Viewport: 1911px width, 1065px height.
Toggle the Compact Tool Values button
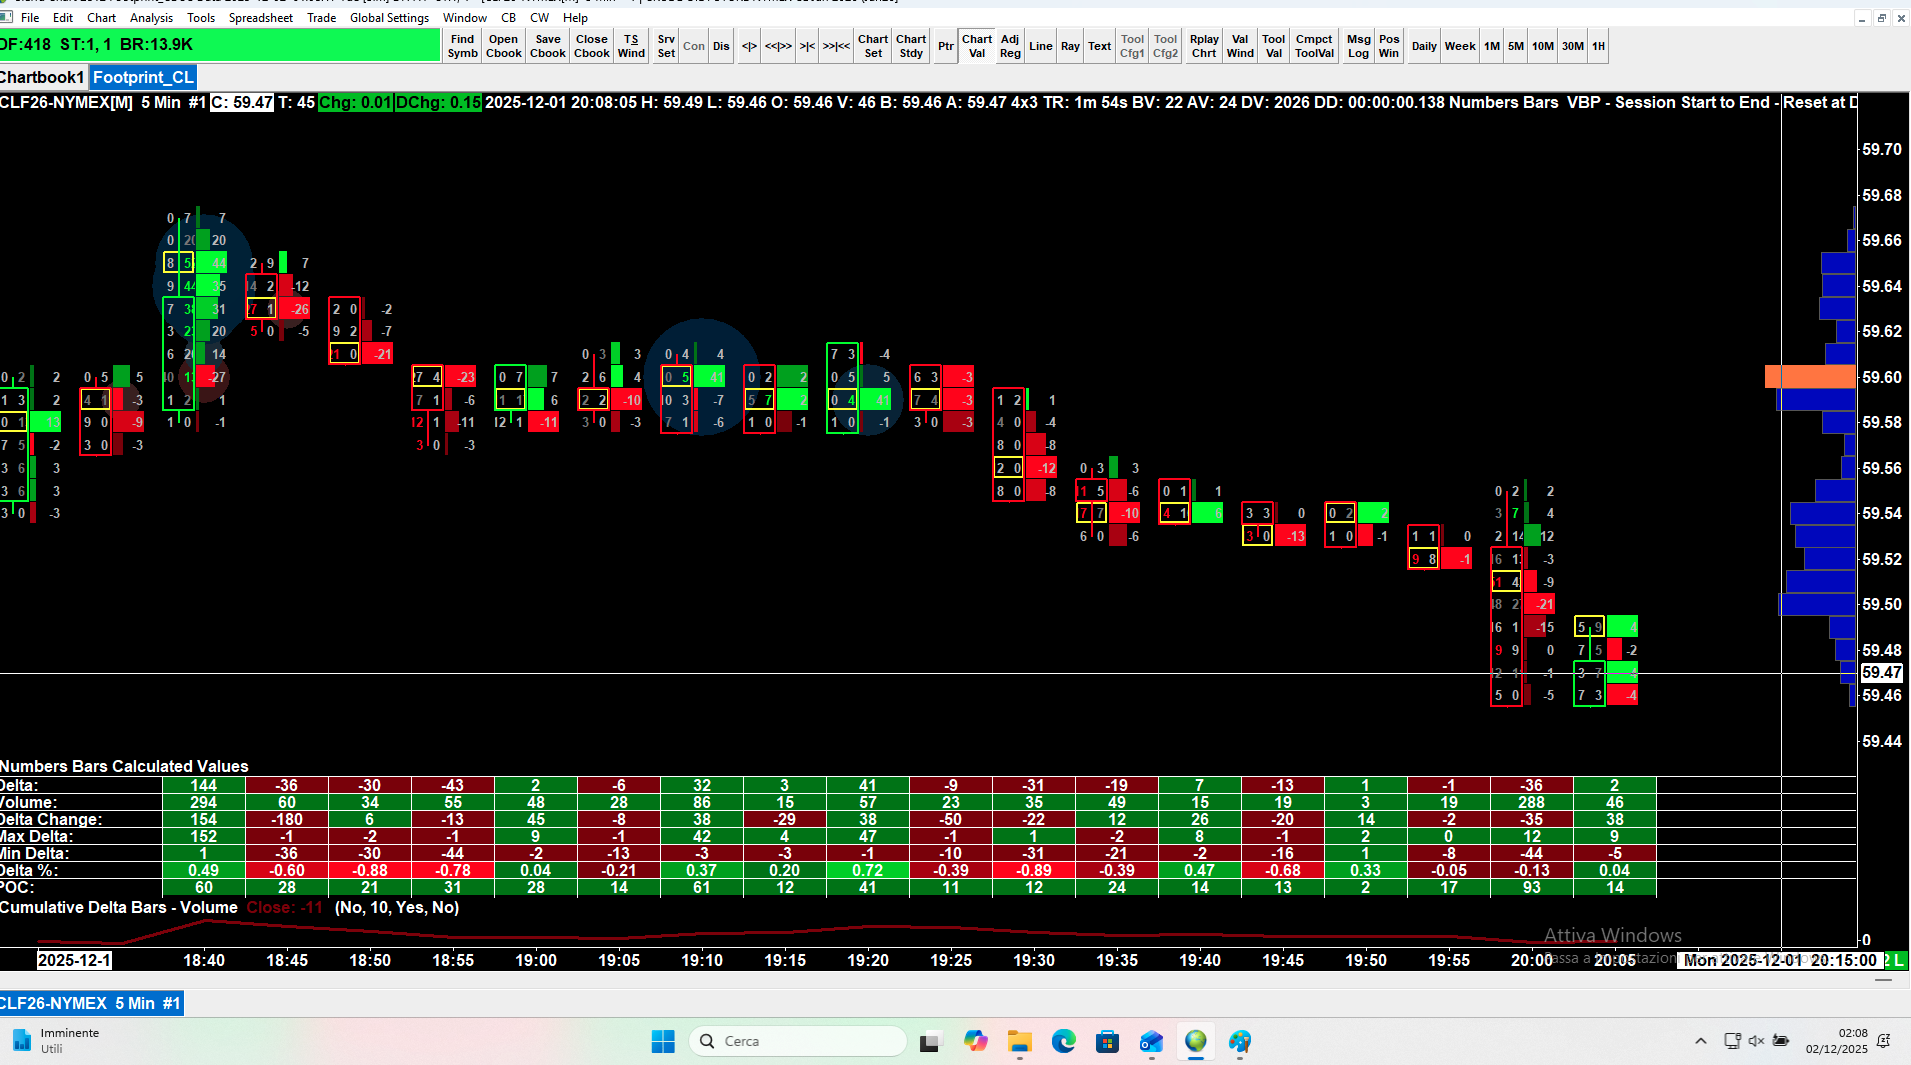pos(1314,46)
